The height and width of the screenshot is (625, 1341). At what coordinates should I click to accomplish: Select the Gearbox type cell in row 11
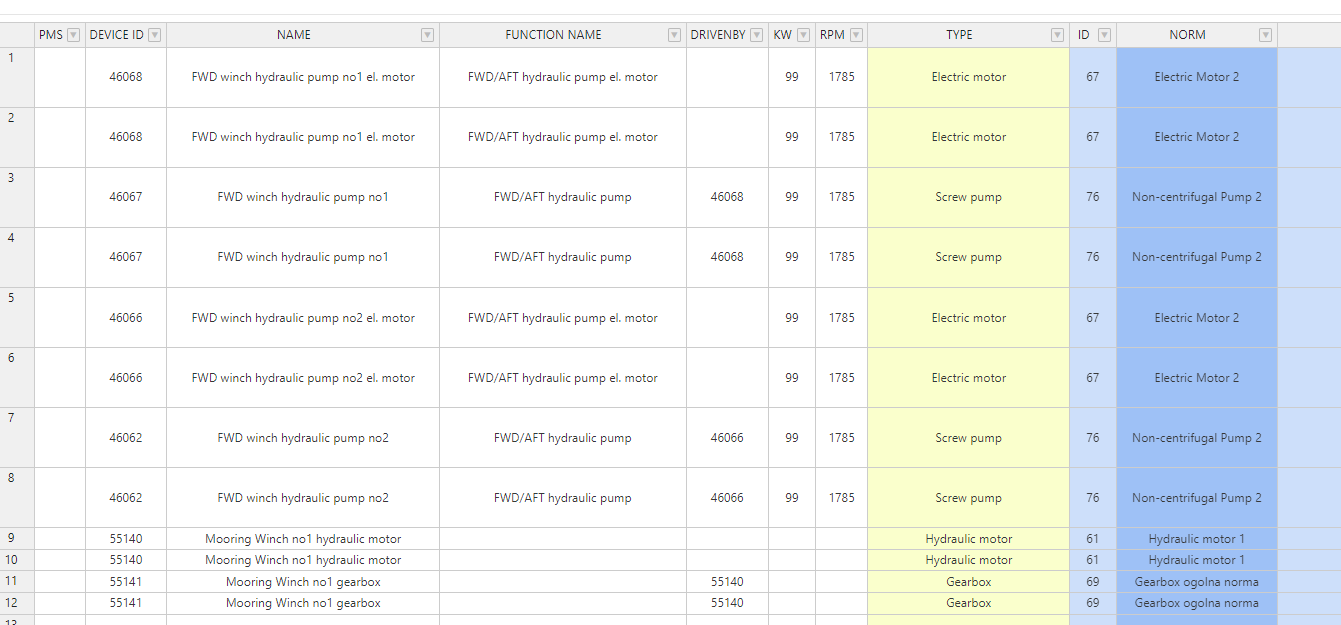[x=968, y=582]
